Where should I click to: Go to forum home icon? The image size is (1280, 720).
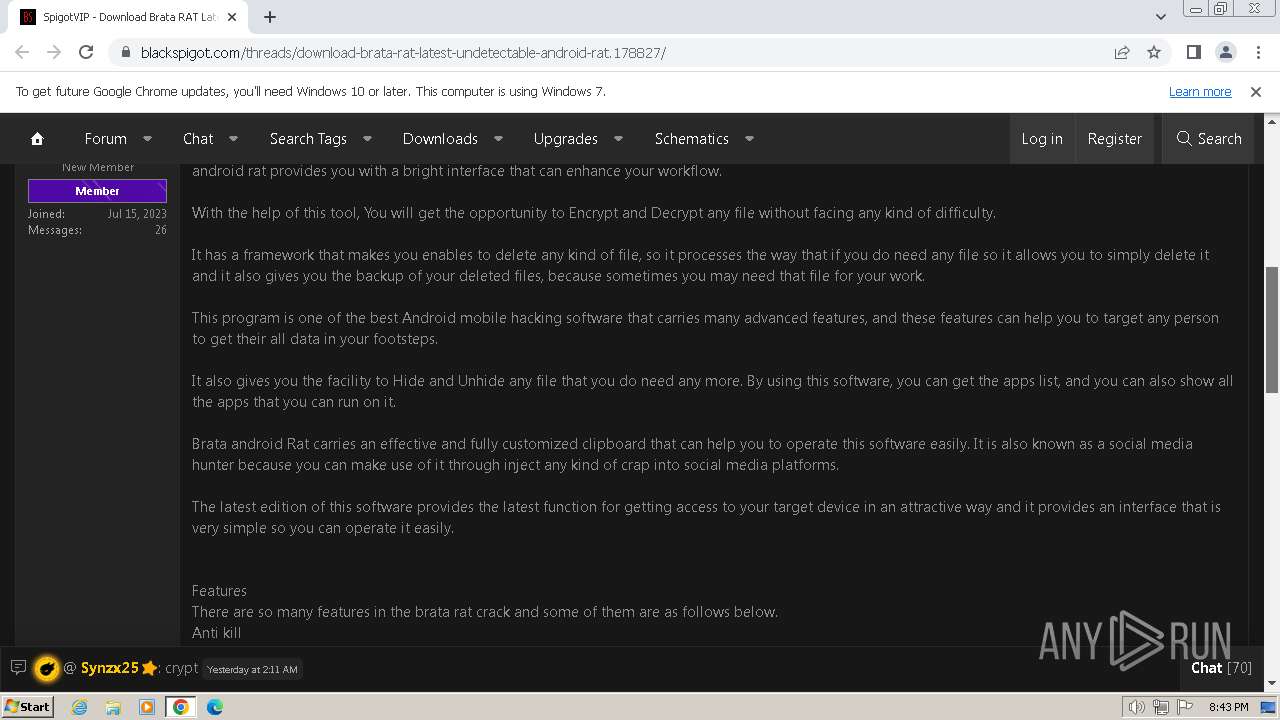37,139
